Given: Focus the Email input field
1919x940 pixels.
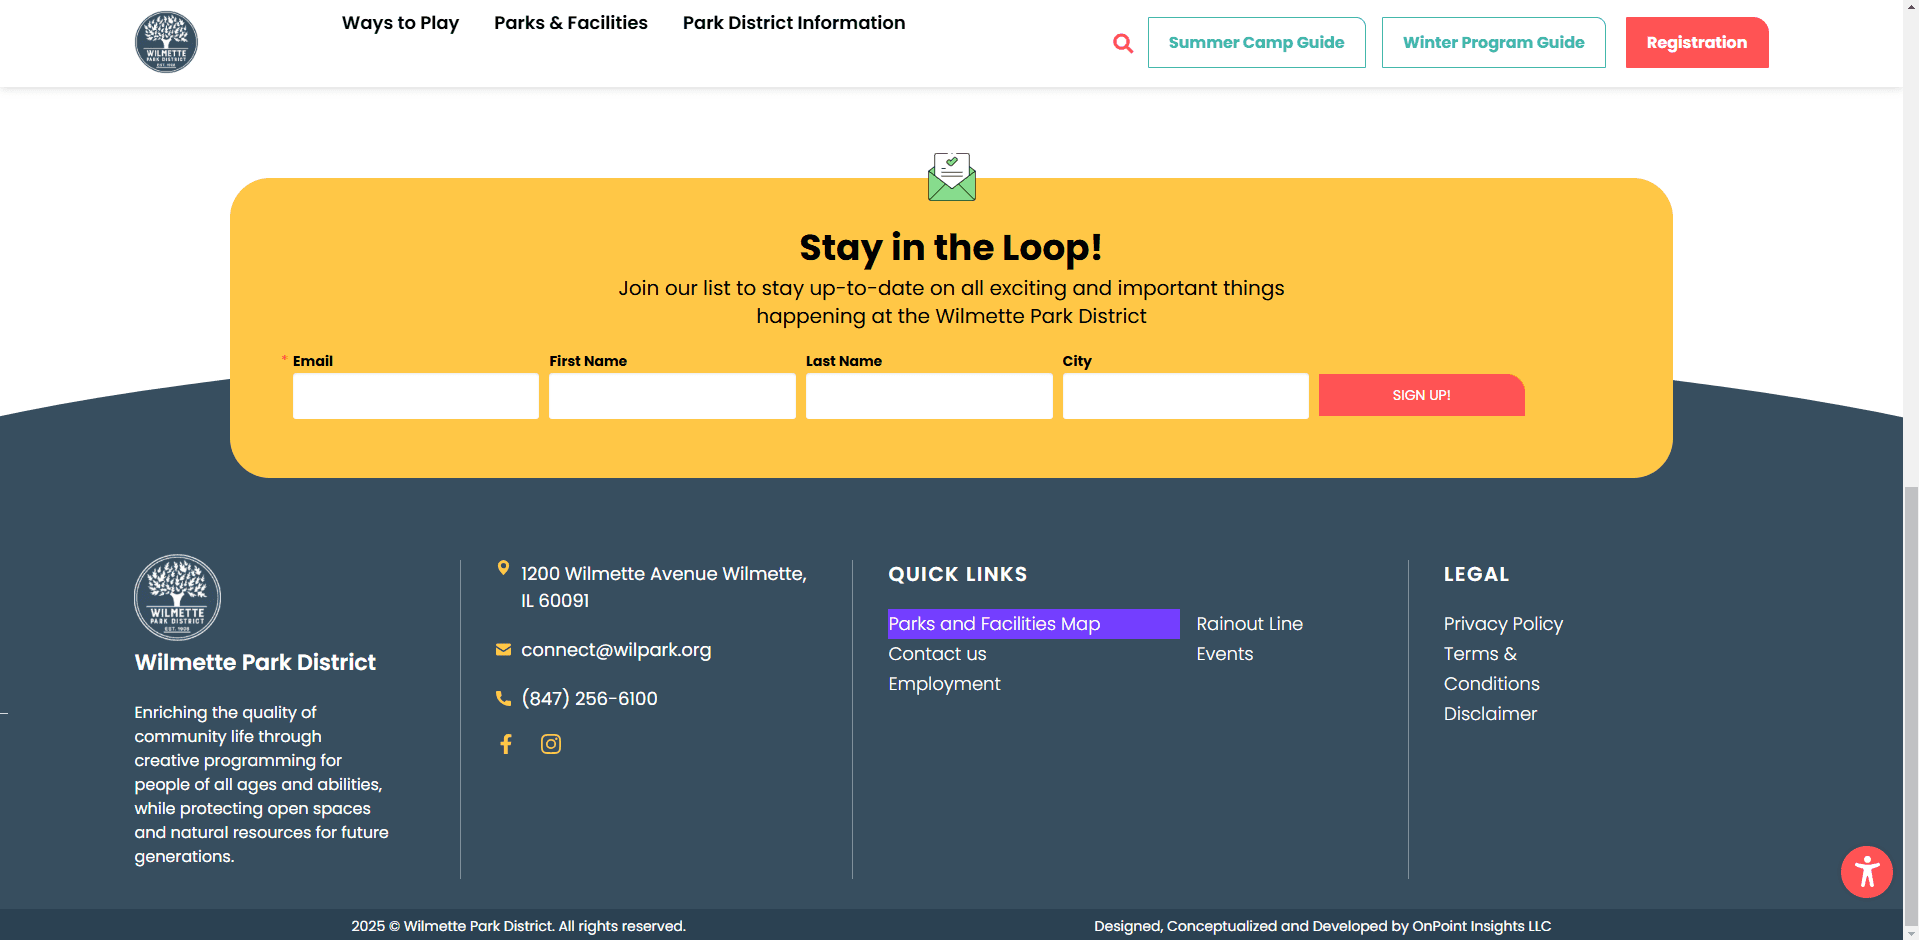Looking at the screenshot, I should point(415,396).
